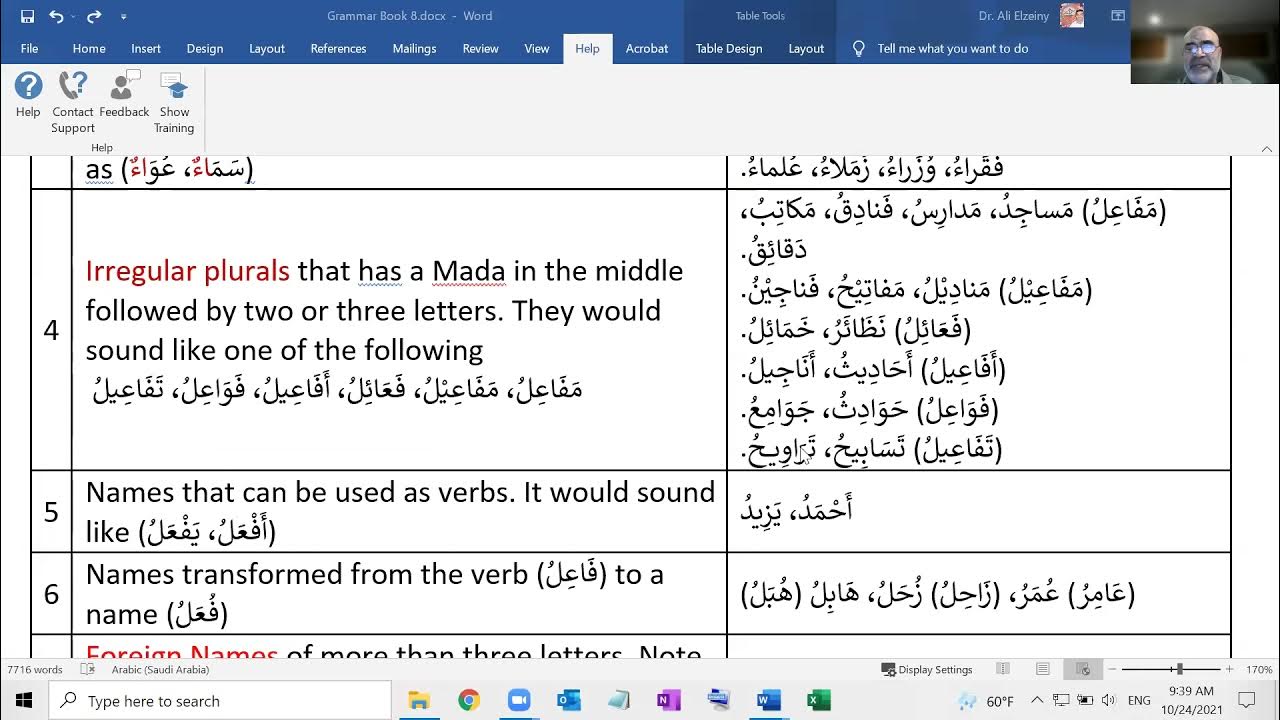The width and height of the screenshot is (1280, 720).
Task: Click the Dr. Ali Elzeiny account name
Action: coord(1015,16)
